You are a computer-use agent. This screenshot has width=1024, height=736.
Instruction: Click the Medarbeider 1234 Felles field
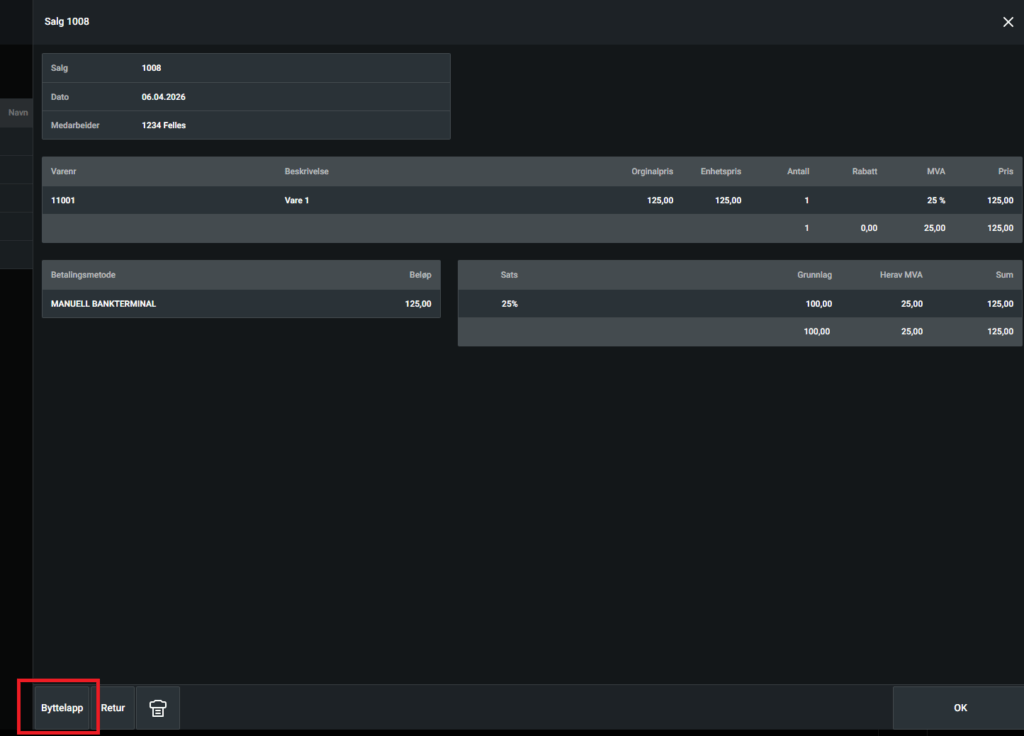246,125
